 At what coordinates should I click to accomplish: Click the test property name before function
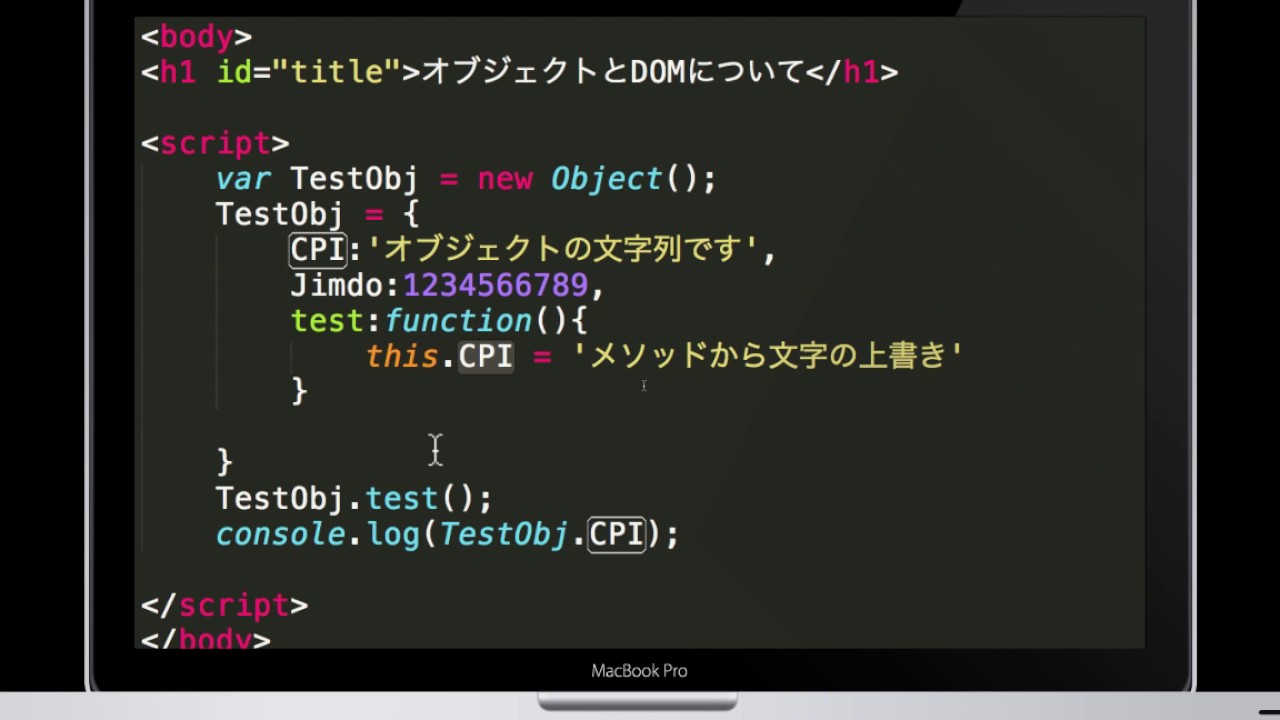[x=327, y=321]
